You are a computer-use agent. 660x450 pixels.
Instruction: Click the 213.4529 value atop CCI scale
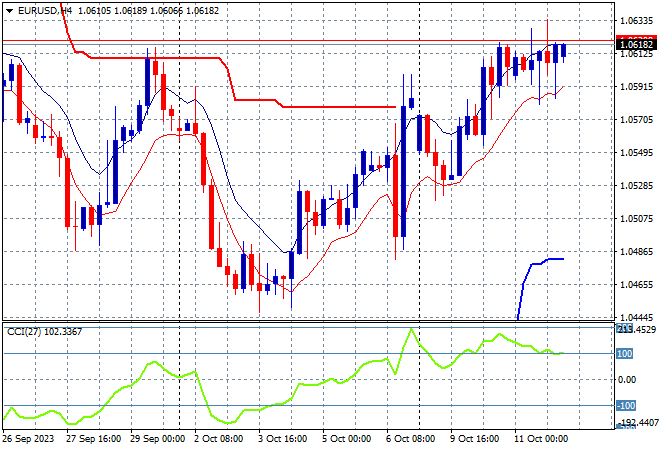(x=636, y=329)
